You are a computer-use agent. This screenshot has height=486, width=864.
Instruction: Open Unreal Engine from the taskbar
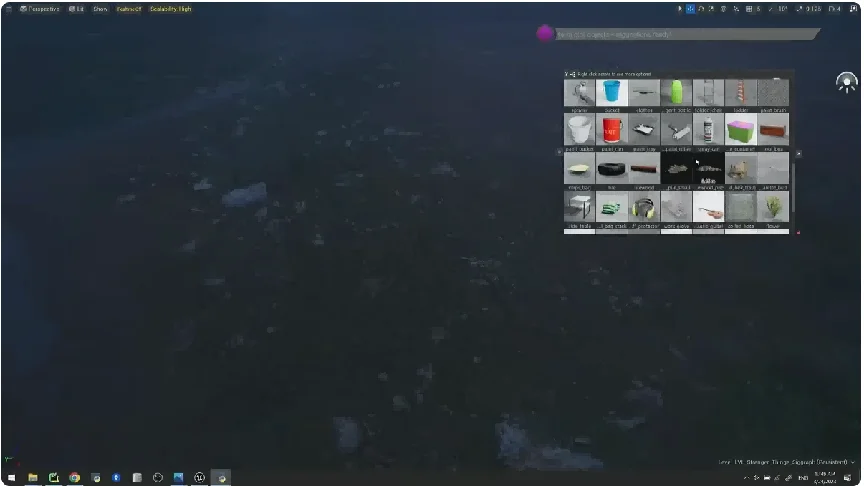(200, 478)
